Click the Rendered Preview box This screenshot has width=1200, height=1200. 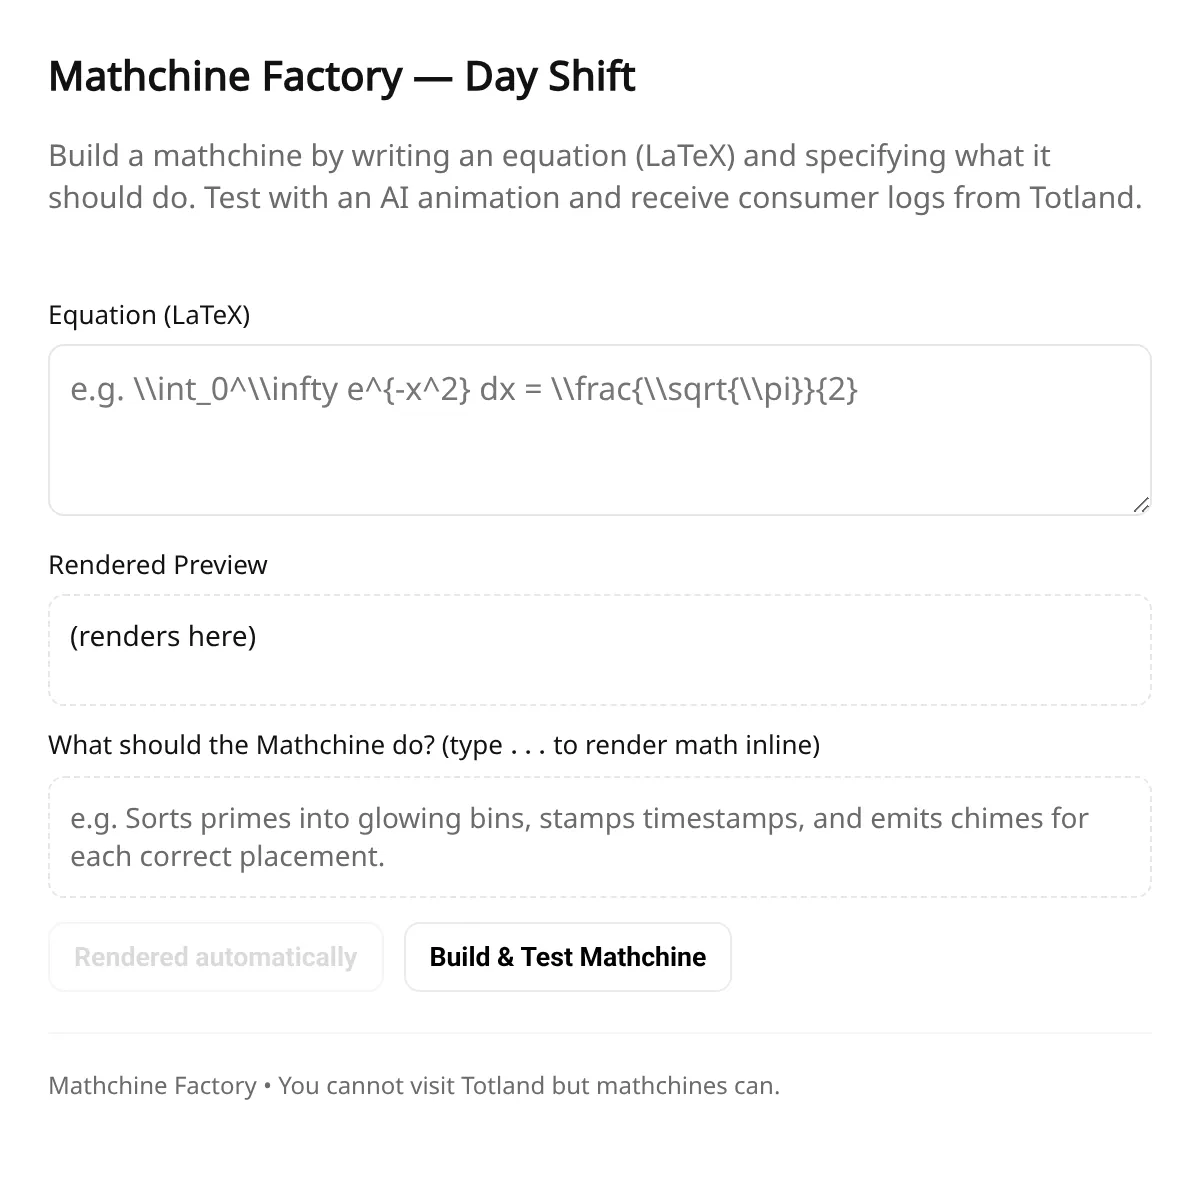pyautogui.click(x=600, y=650)
